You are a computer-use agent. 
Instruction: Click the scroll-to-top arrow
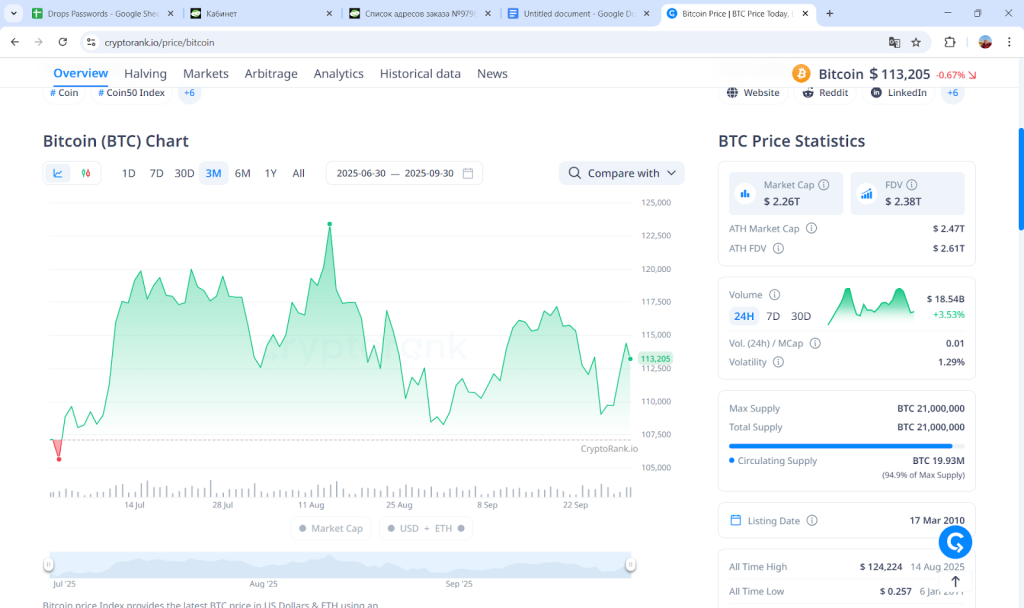[953, 580]
